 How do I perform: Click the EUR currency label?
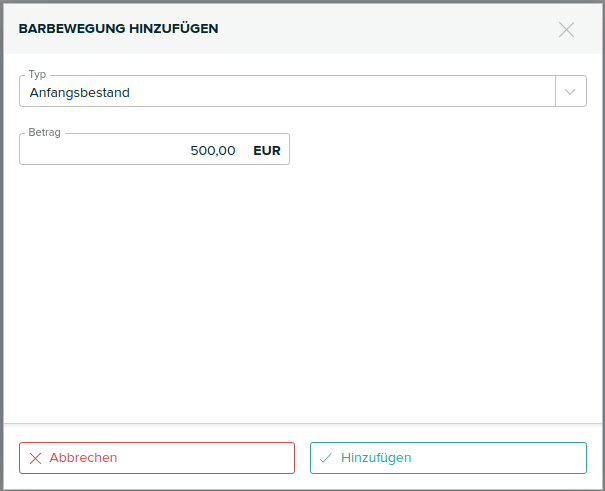[x=267, y=151]
